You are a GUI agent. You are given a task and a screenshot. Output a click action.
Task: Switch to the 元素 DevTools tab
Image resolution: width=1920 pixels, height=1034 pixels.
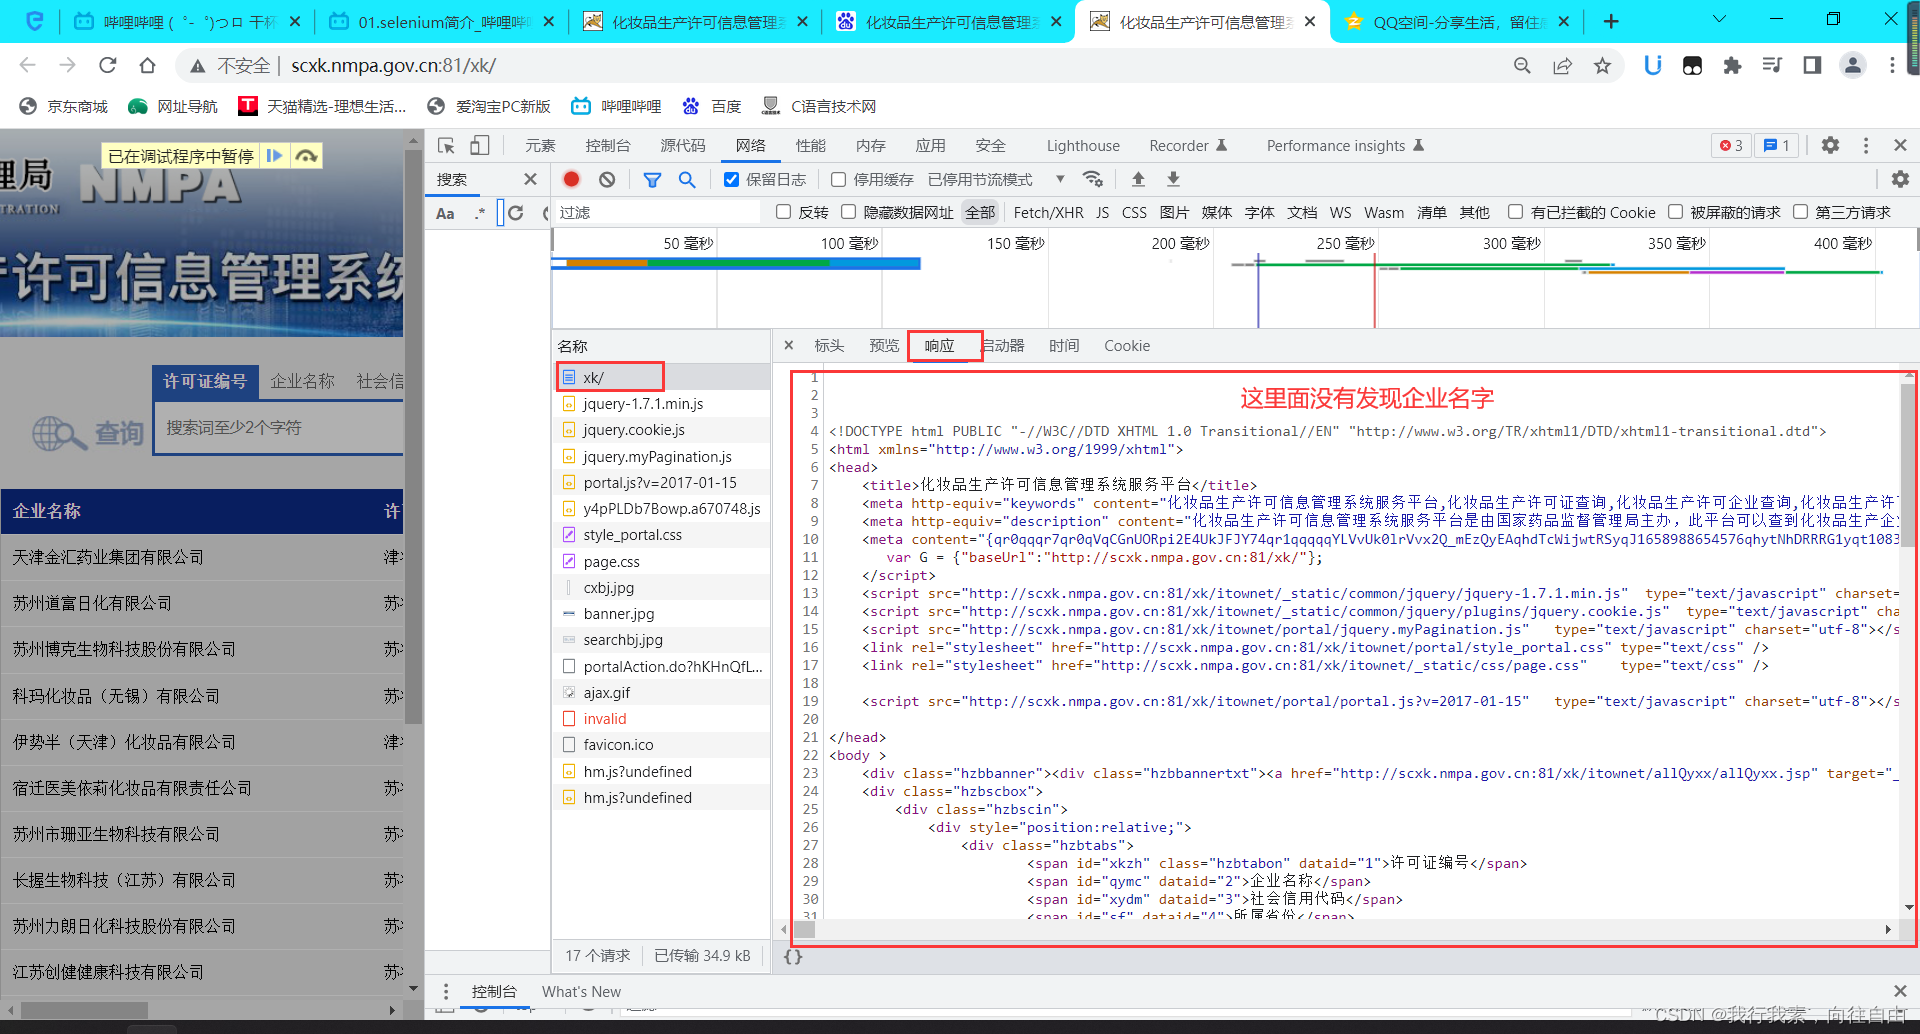[540, 145]
